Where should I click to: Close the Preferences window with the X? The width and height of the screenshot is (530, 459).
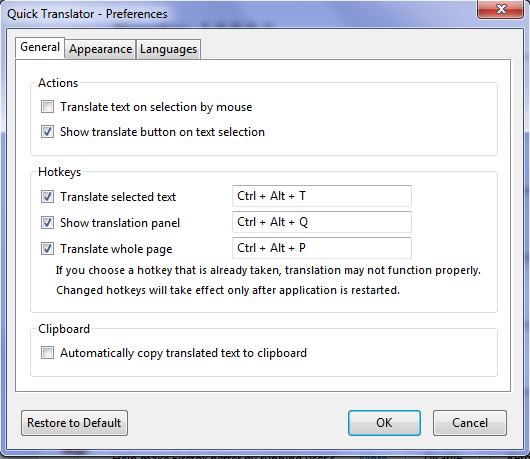point(501,9)
